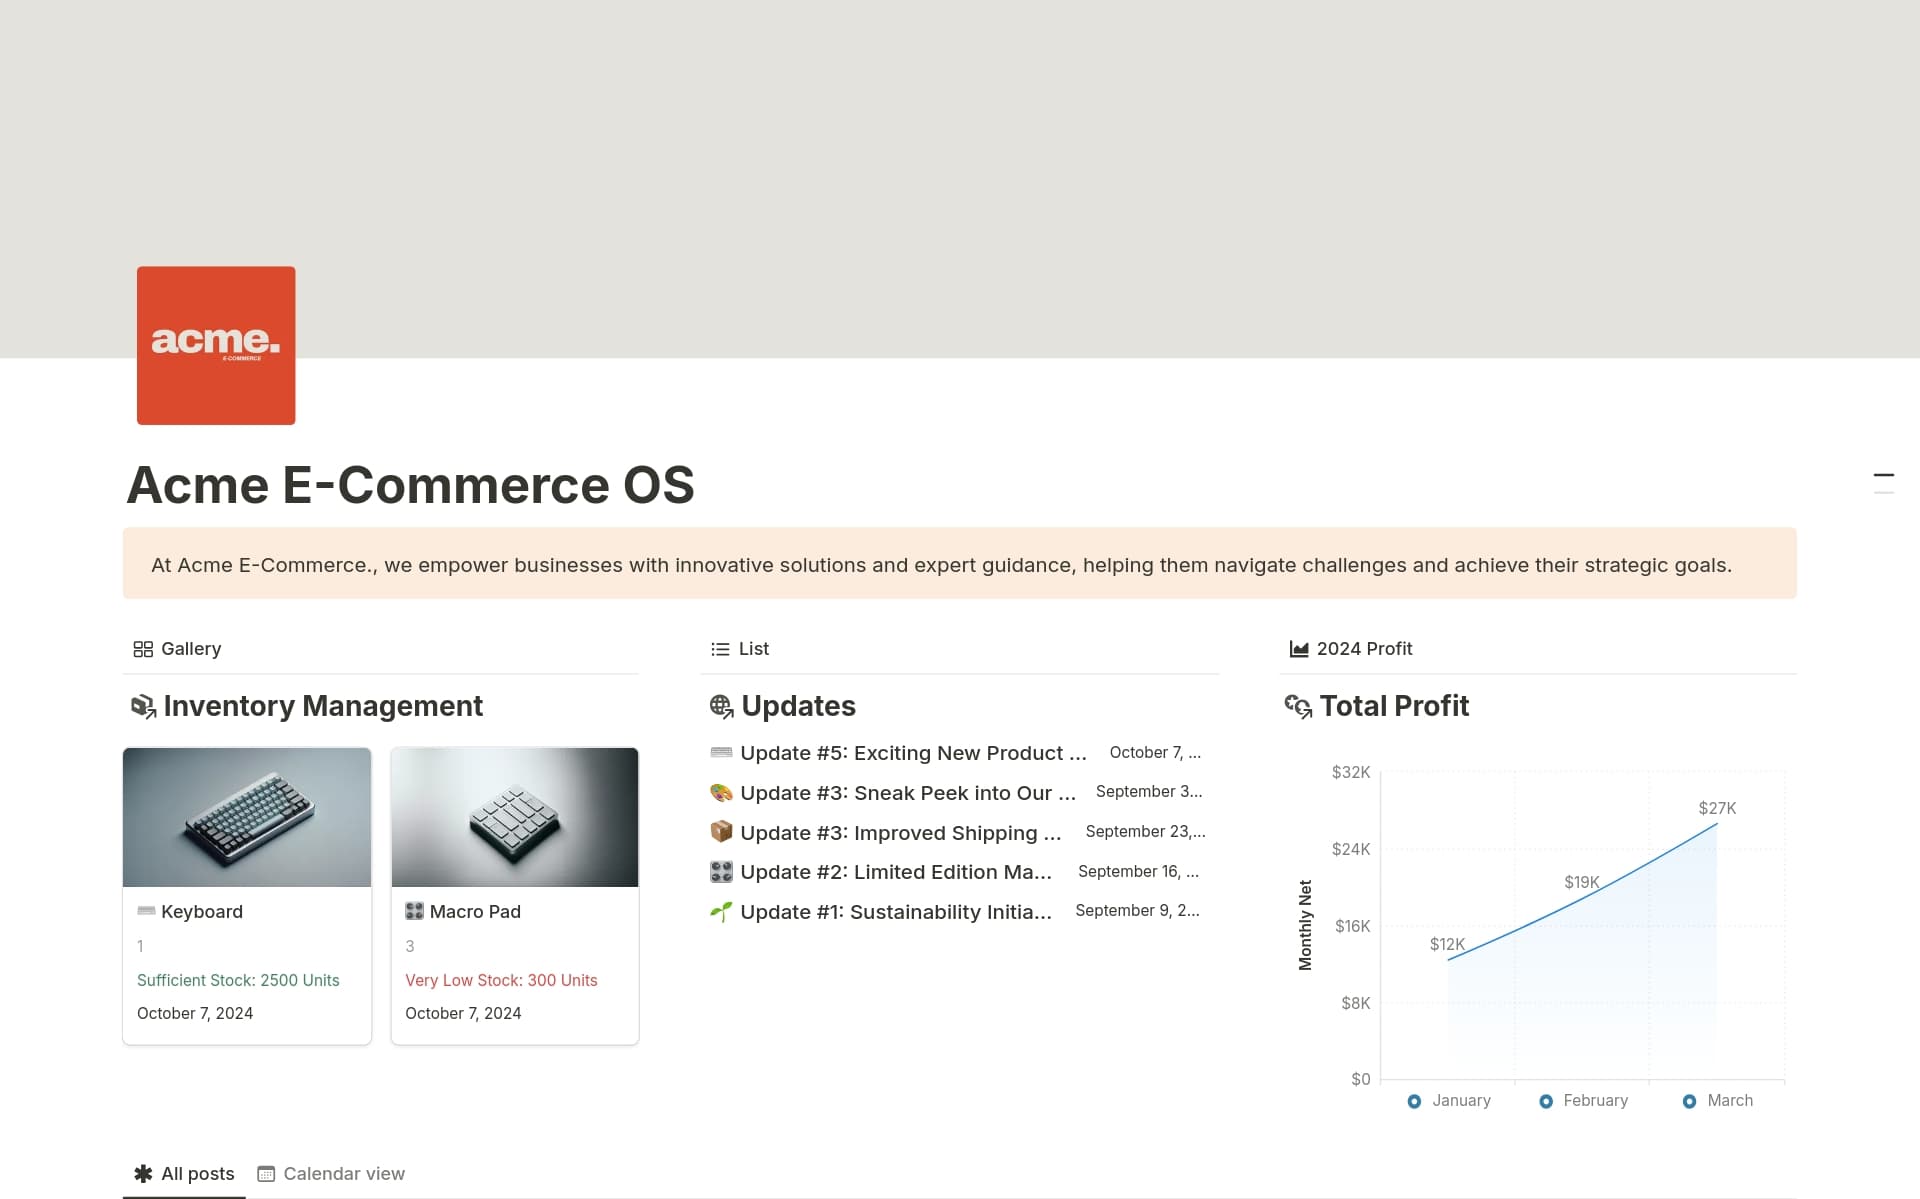
Task: Click the Gallery view icon
Action: (x=144, y=648)
